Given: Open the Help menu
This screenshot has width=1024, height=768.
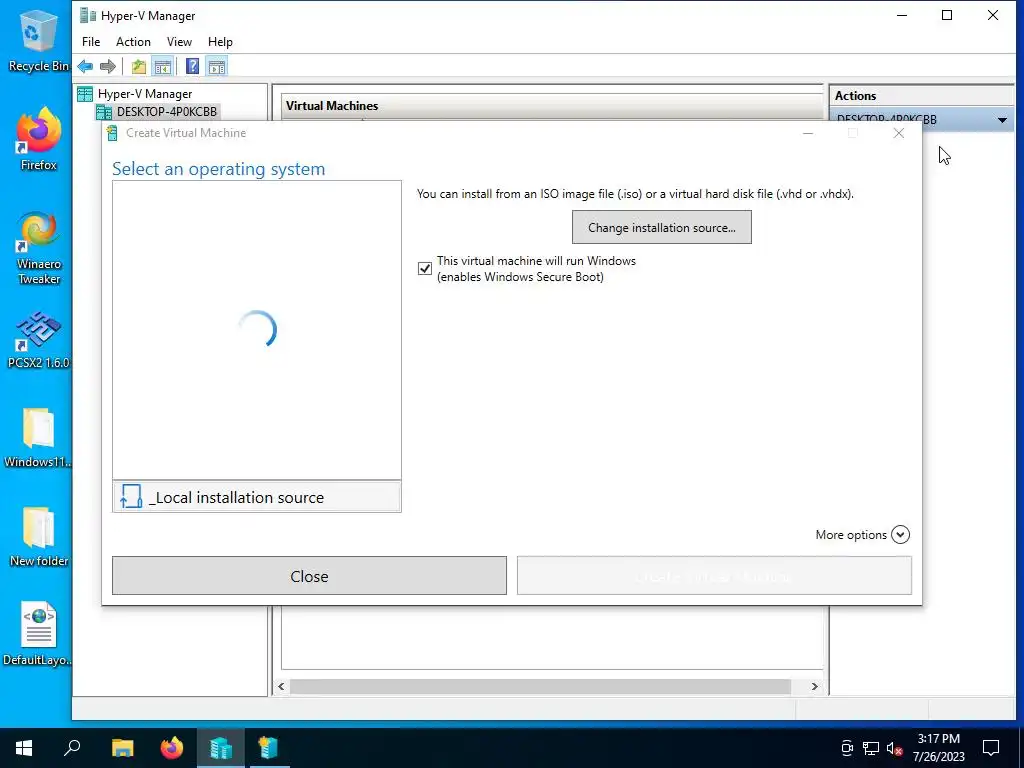Looking at the screenshot, I should click(220, 42).
